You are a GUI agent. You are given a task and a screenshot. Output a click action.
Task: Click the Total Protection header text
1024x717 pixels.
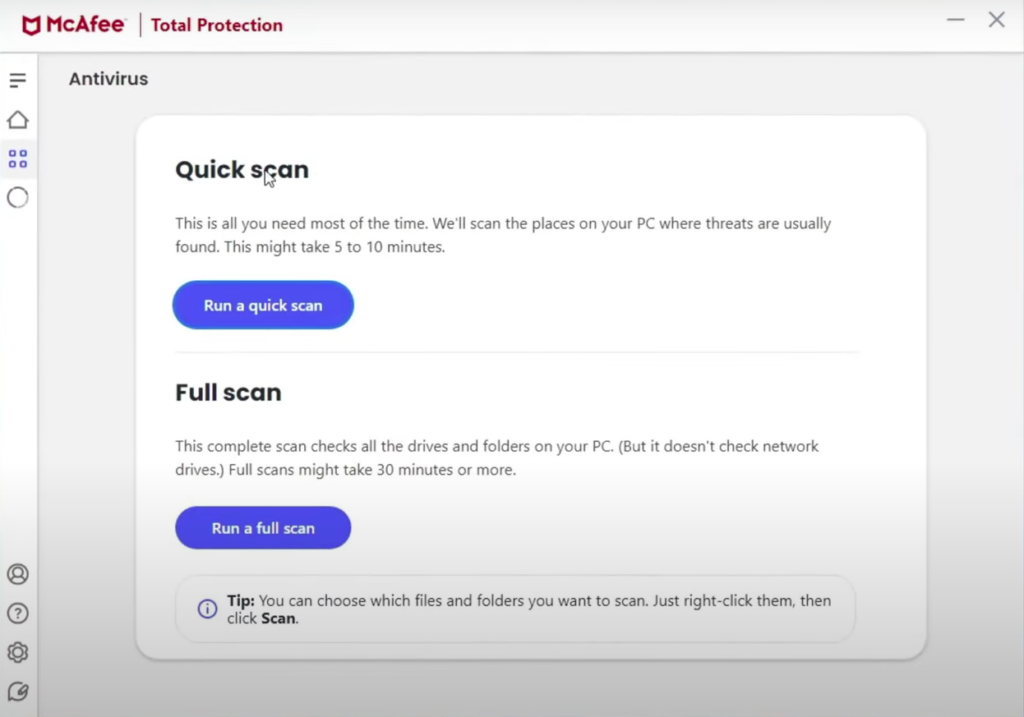[216, 25]
